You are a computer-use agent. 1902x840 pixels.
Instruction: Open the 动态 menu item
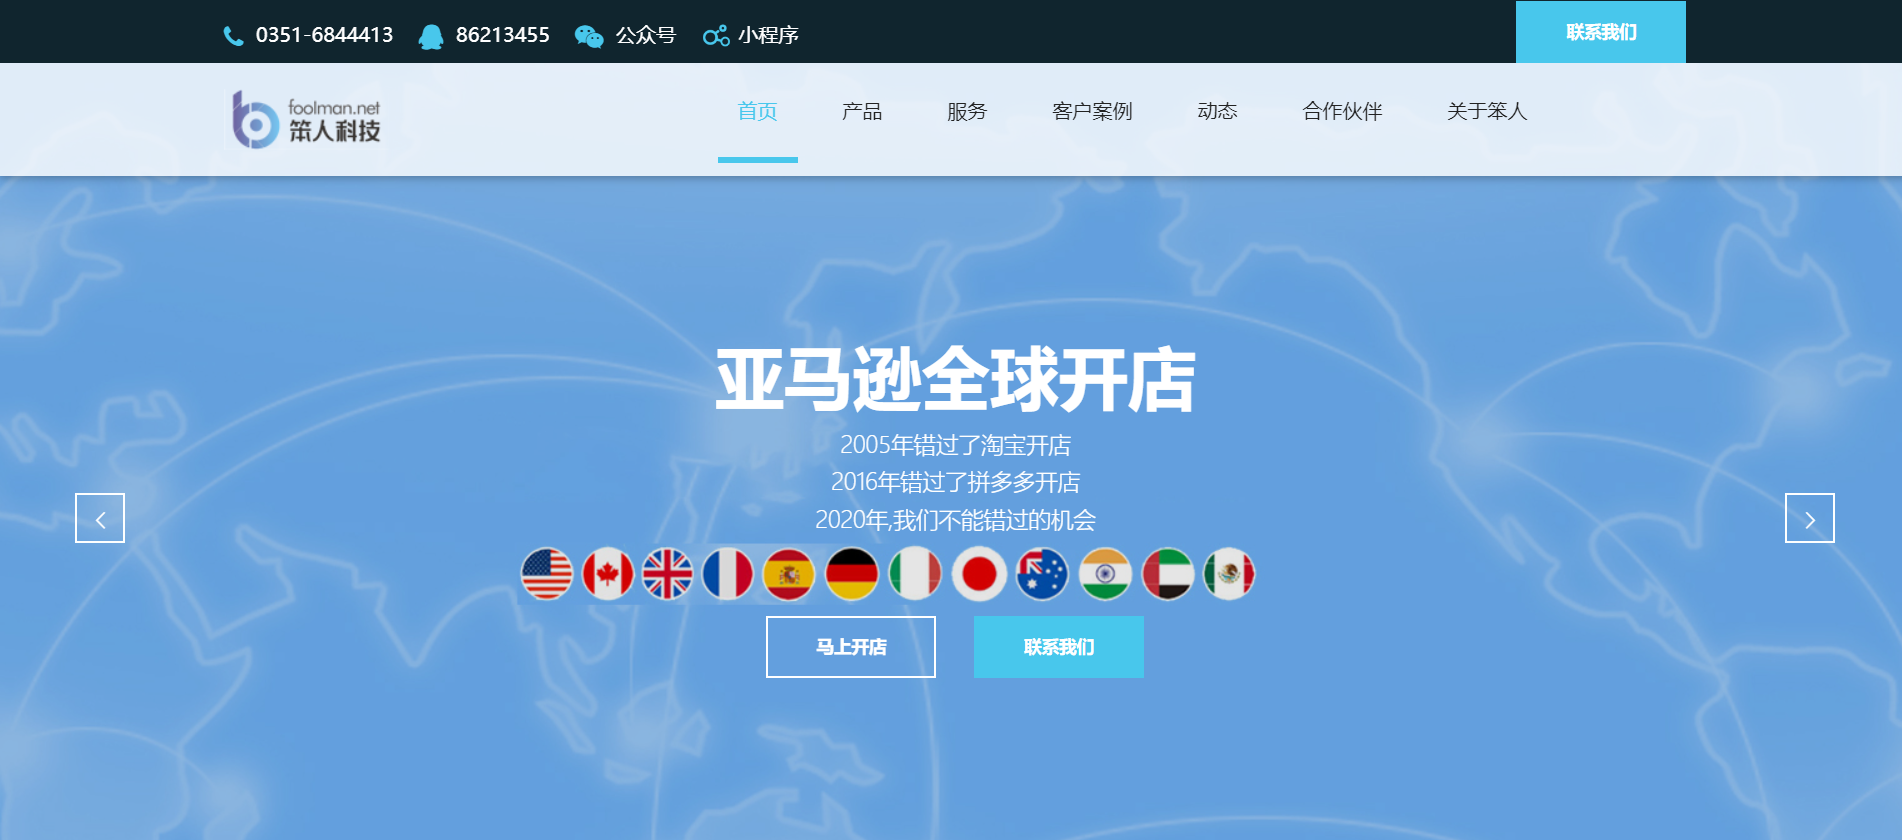[x=1217, y=111]
